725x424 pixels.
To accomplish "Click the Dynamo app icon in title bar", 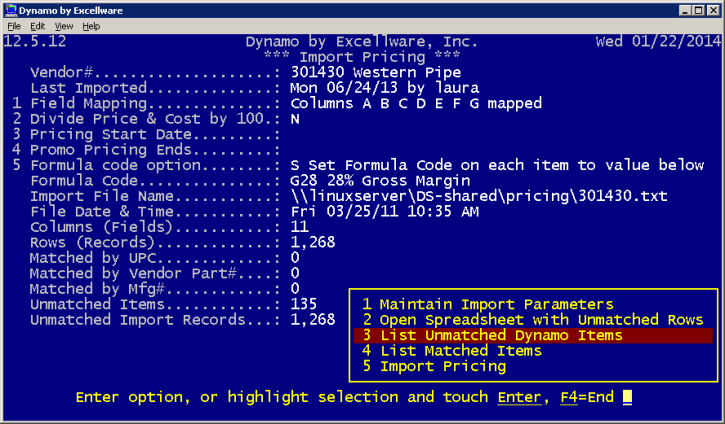I will pos(11,10).
